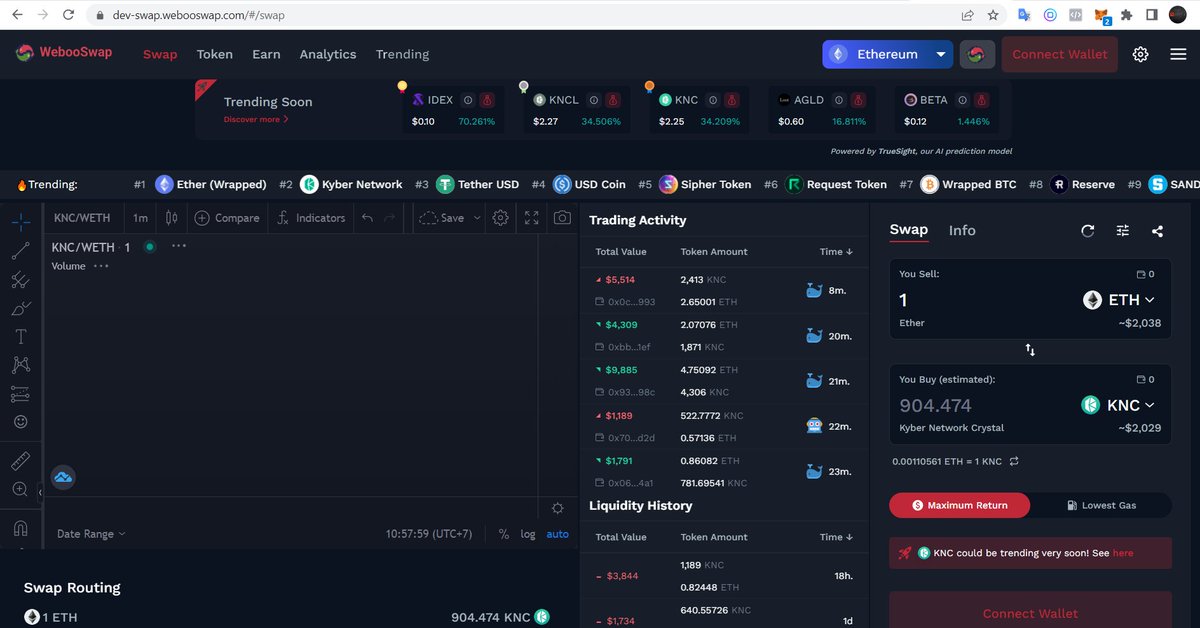Switch to the Info tab

tap(962, 230)
